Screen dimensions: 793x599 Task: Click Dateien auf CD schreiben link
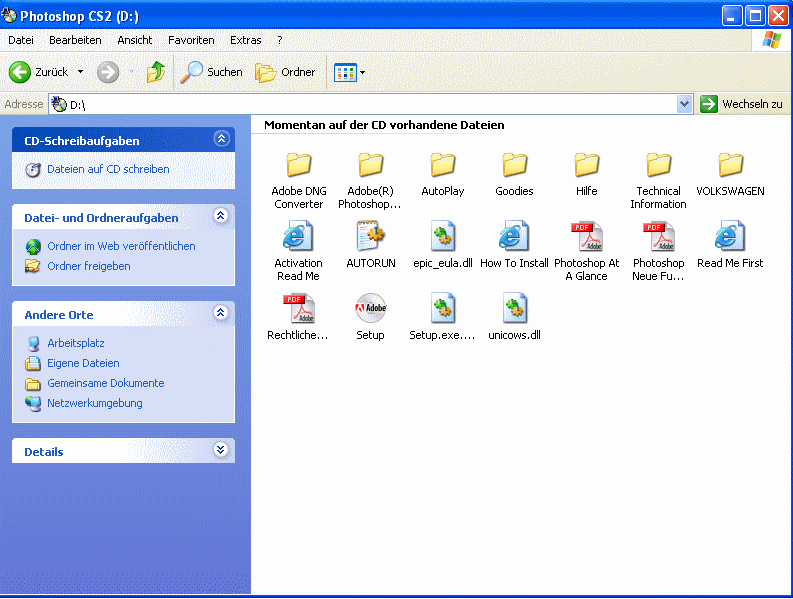[x=108, y=169]
